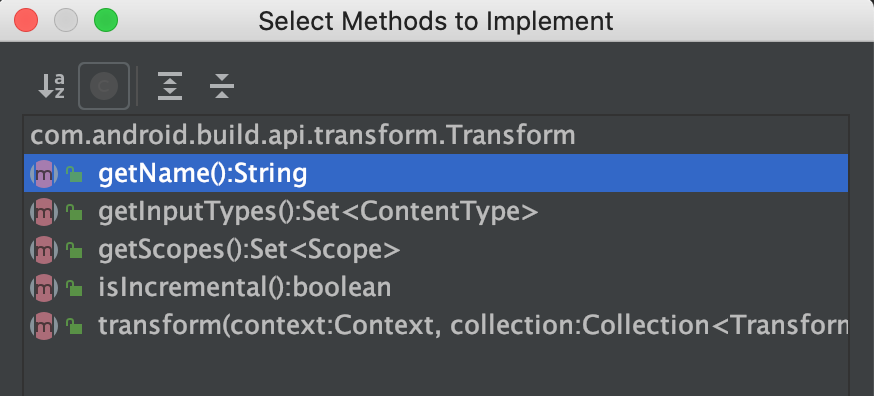Click the method icon beside transform
This screenshot has height=396, width=874.
(x=44, y=326)
